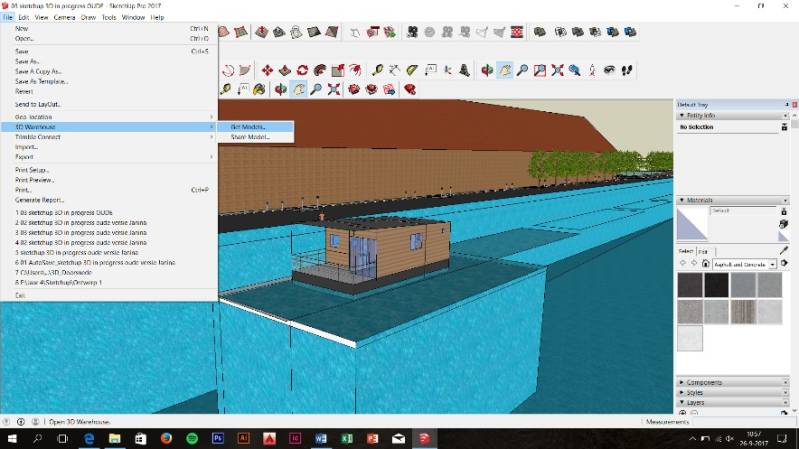Viewport: 799px width, 449px height.
Task: Select the lightest swatch in the bottom row
Action: coord(690,338)
